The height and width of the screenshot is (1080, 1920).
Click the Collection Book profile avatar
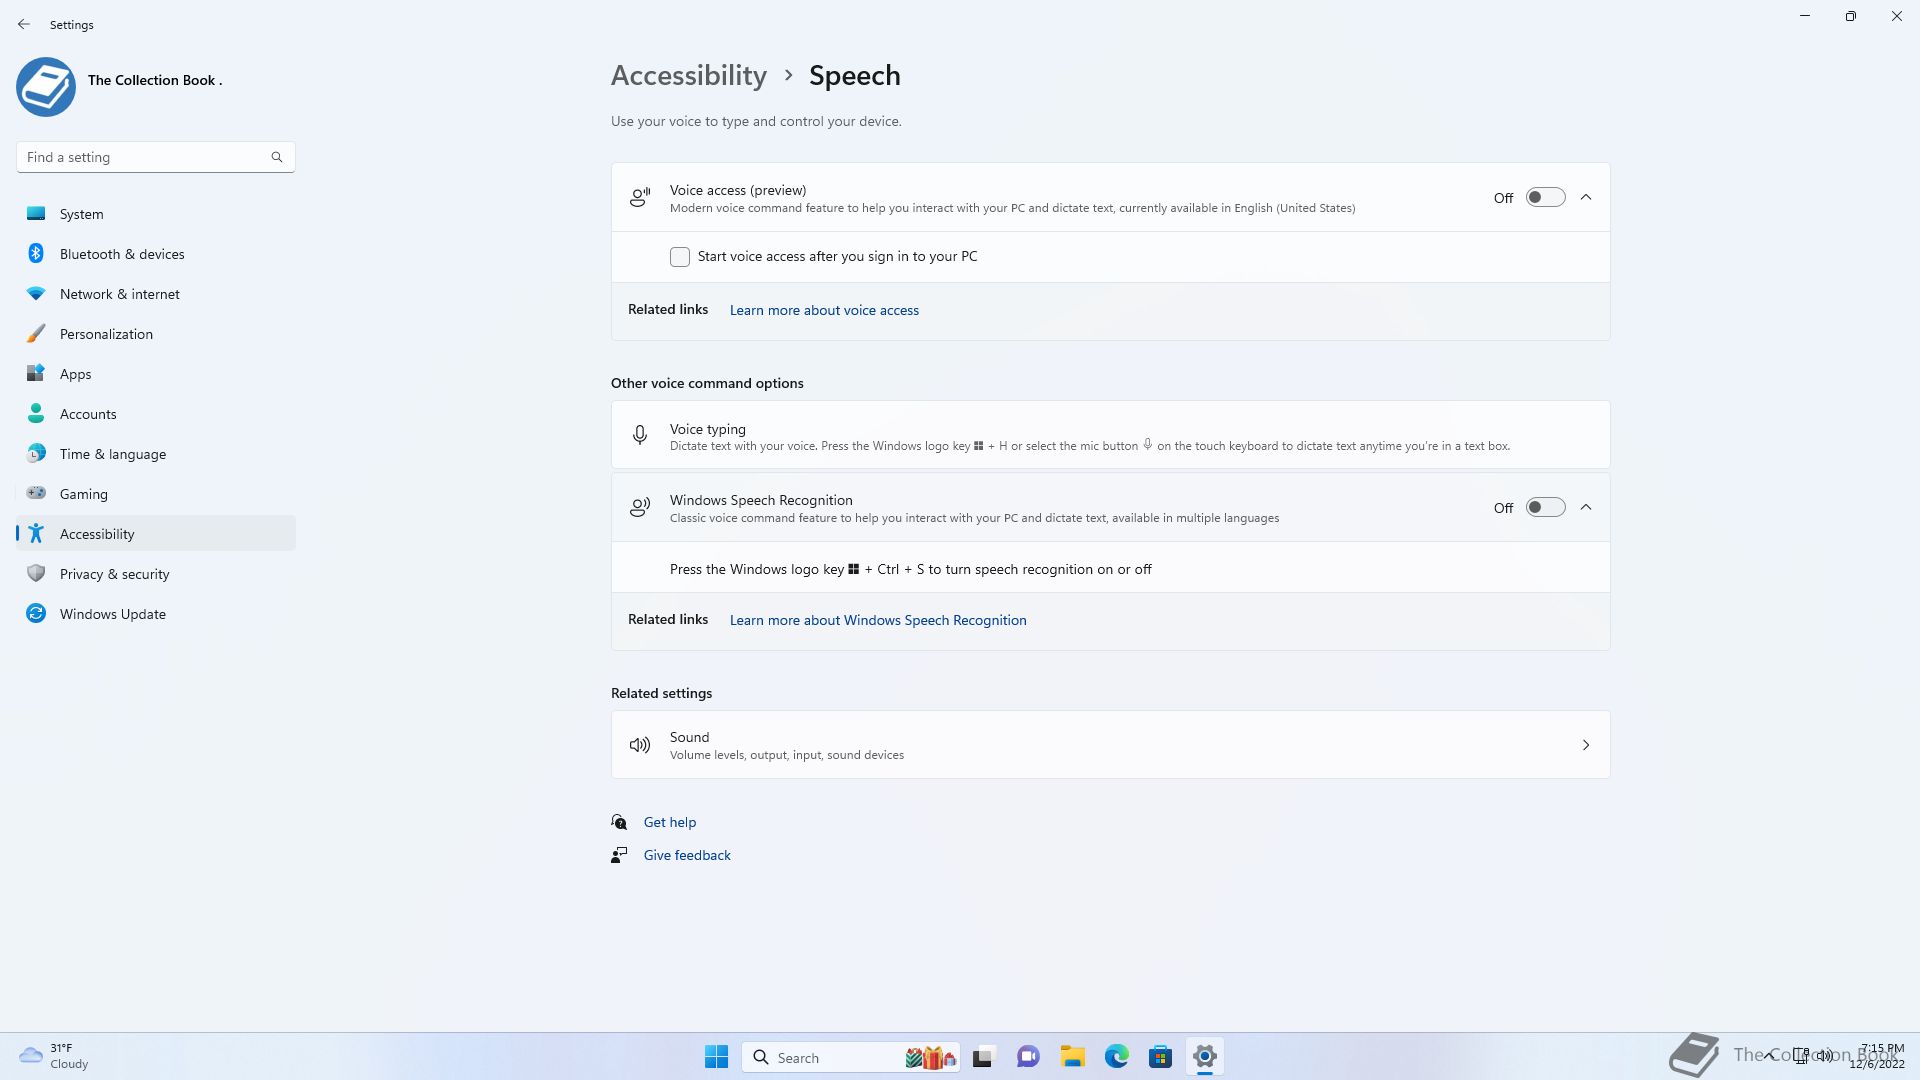click(46, 87)
